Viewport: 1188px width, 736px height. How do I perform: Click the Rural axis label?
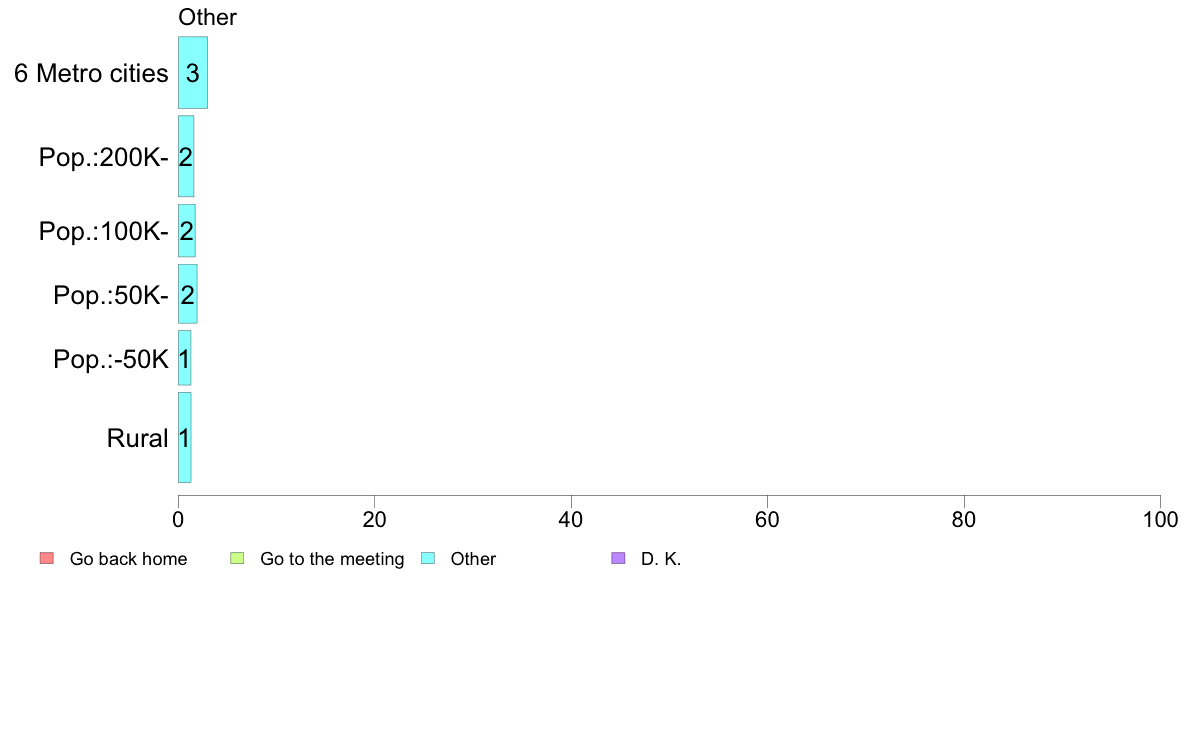[x=137, y=438]
